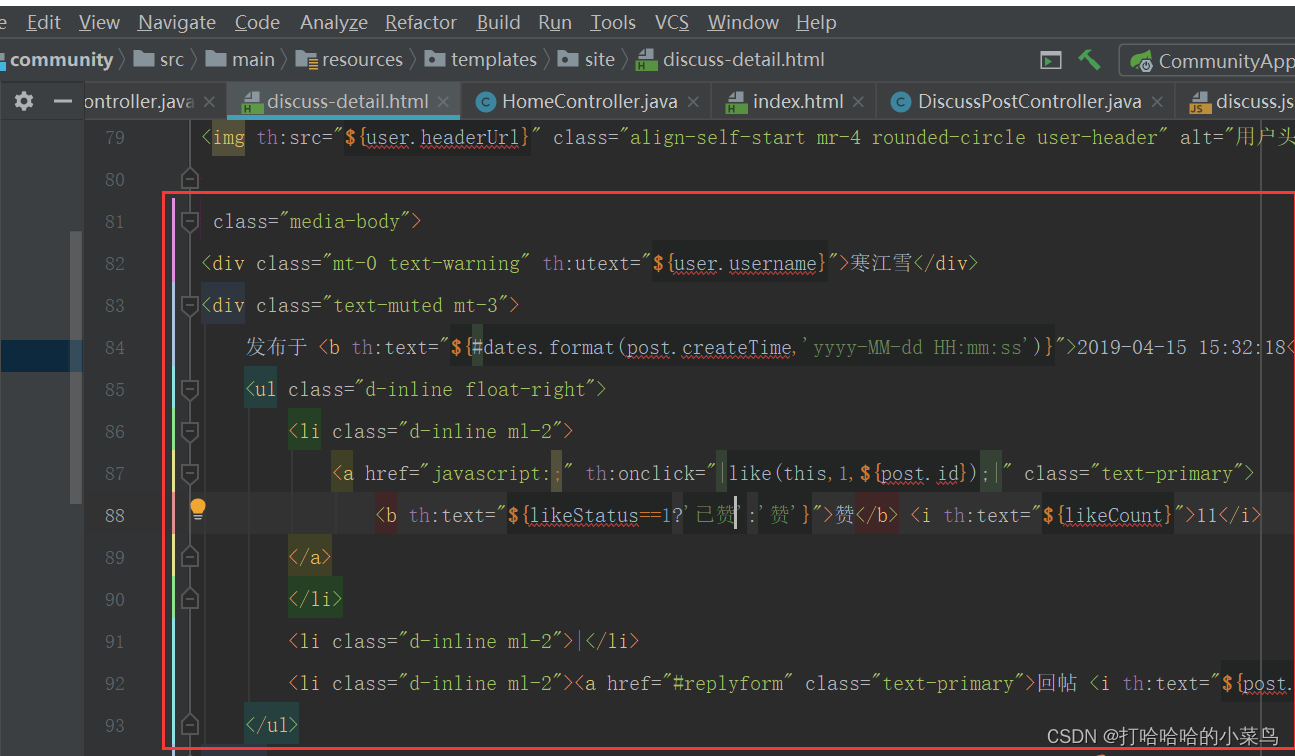Open the Refactor menu
The width and height of the screenshot is (1295, 756).
(421, 22)
